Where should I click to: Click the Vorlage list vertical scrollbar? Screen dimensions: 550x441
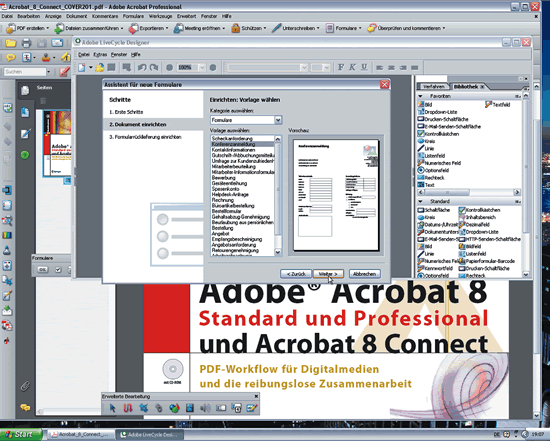coord(278,195)
